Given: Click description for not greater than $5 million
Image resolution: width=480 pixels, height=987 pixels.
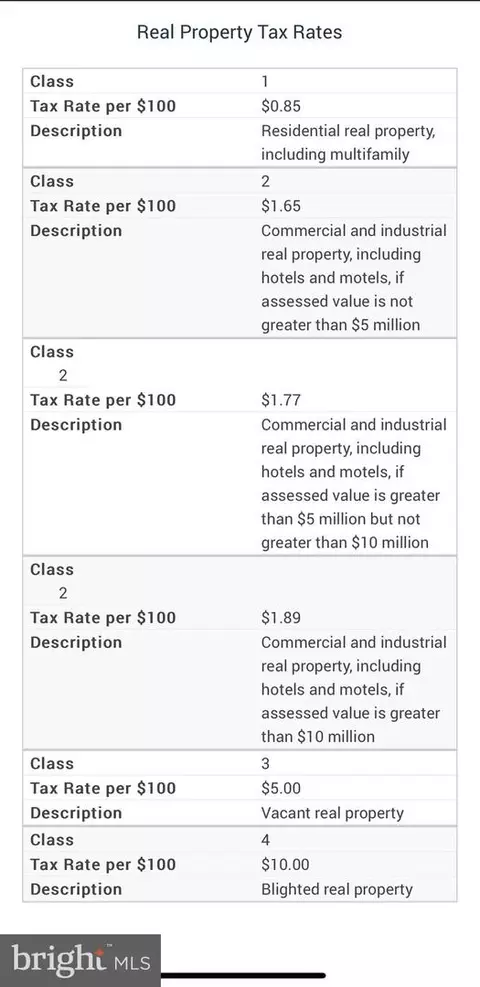Looking at the screenshot, I should [x=354, y=278].
